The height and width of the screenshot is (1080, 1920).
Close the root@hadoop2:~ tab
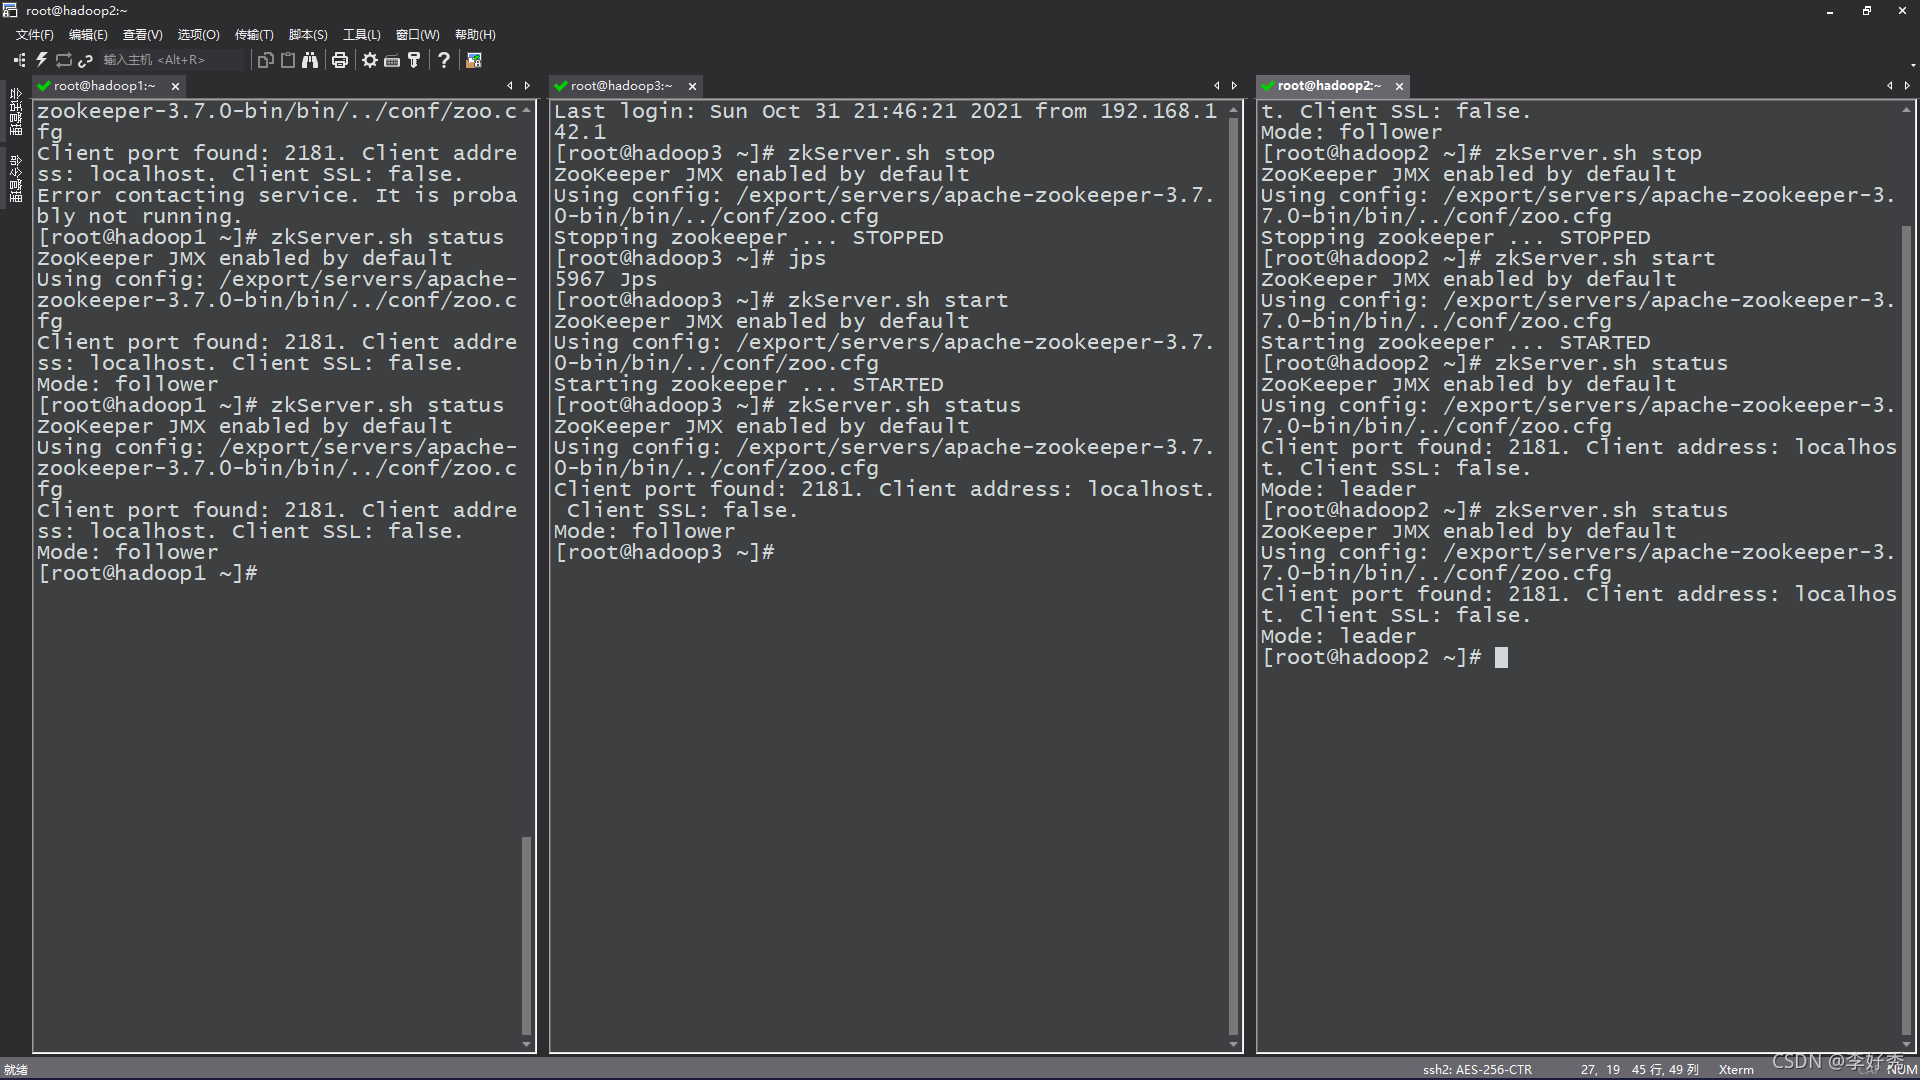coord(1399,87)
